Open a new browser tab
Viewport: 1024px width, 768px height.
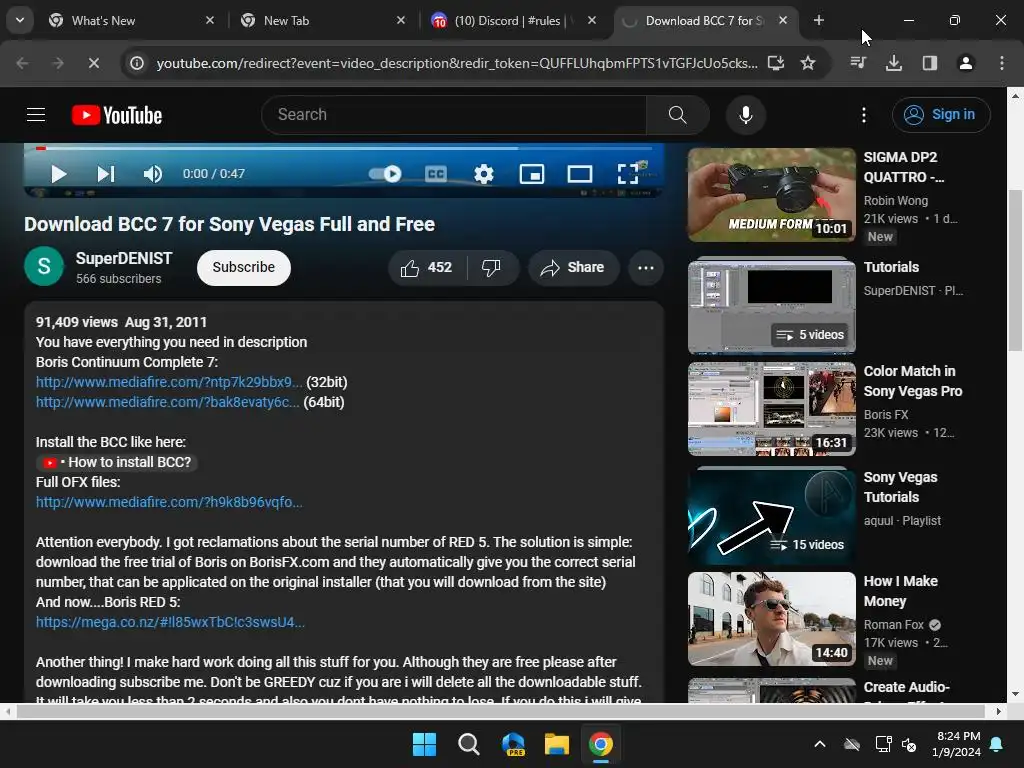click(819, 21)
